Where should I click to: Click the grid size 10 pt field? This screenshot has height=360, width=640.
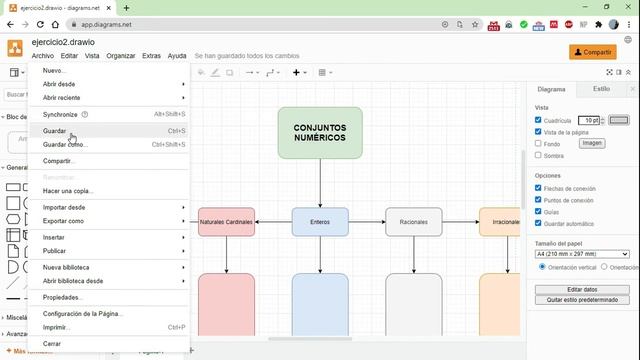[x=589, y=120]
